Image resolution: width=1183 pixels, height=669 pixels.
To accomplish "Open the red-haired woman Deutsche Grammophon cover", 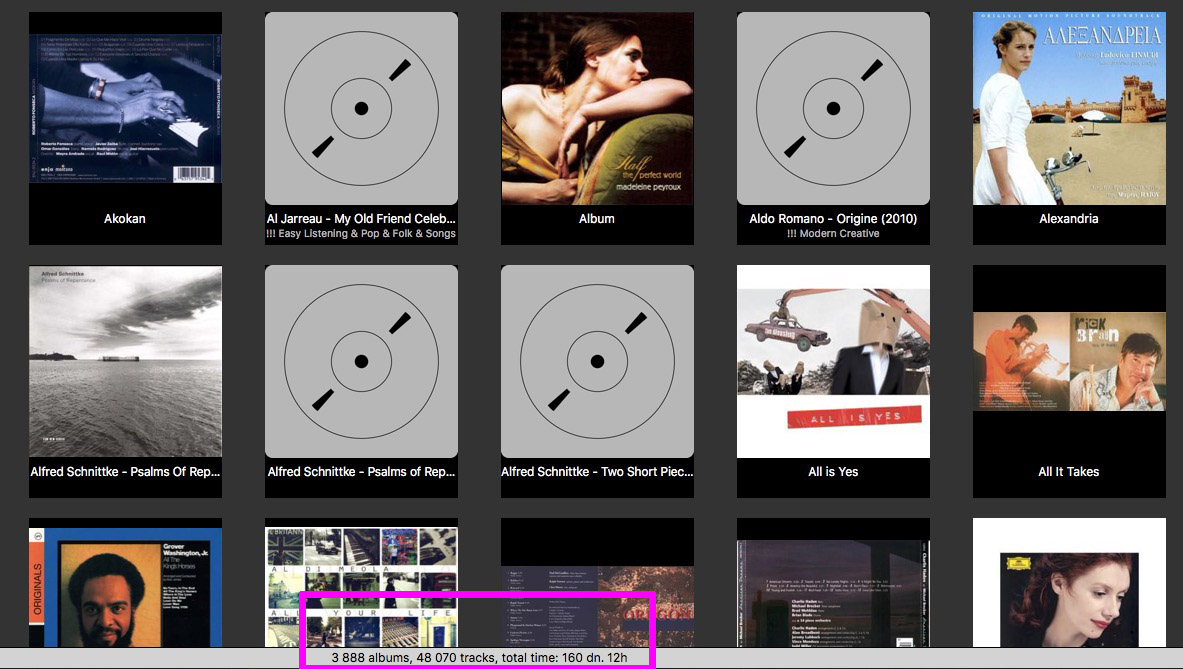I will (1069, 582).
